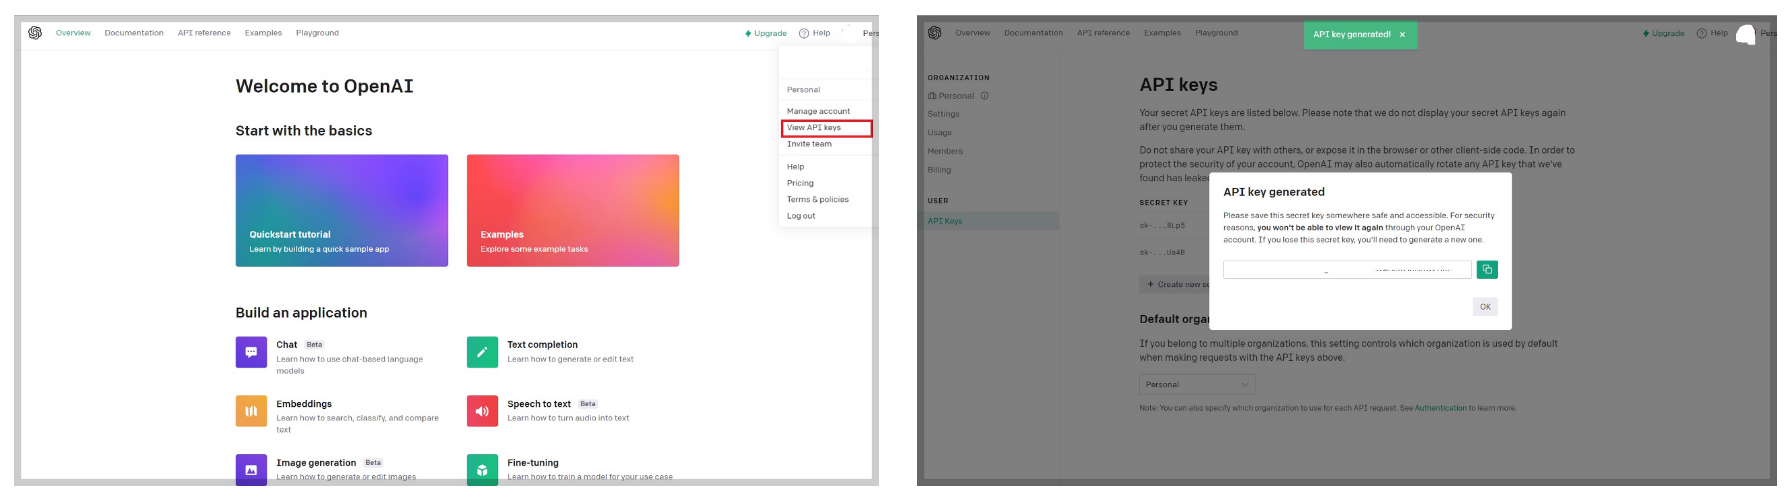Open the Image generation purple icon
This screenshot has width=1791, height=500.
(x=251, y=469)
